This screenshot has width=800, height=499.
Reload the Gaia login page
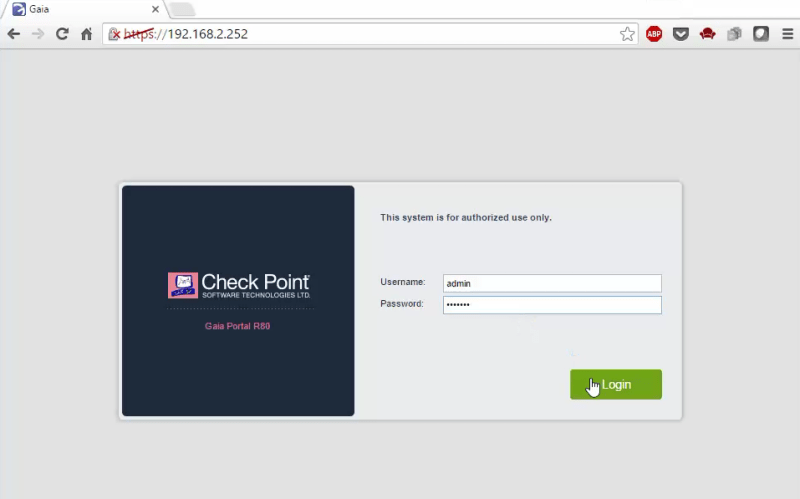click(62, 34)
